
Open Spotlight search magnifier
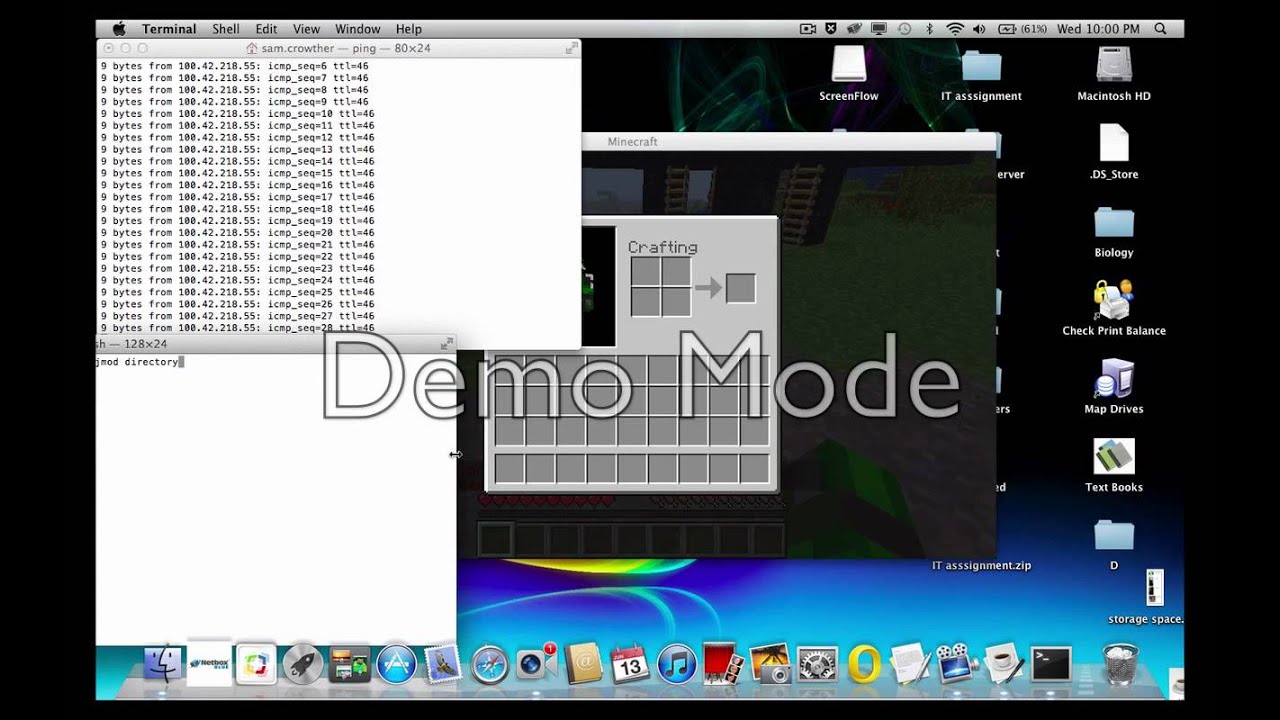click(1161, 29)
